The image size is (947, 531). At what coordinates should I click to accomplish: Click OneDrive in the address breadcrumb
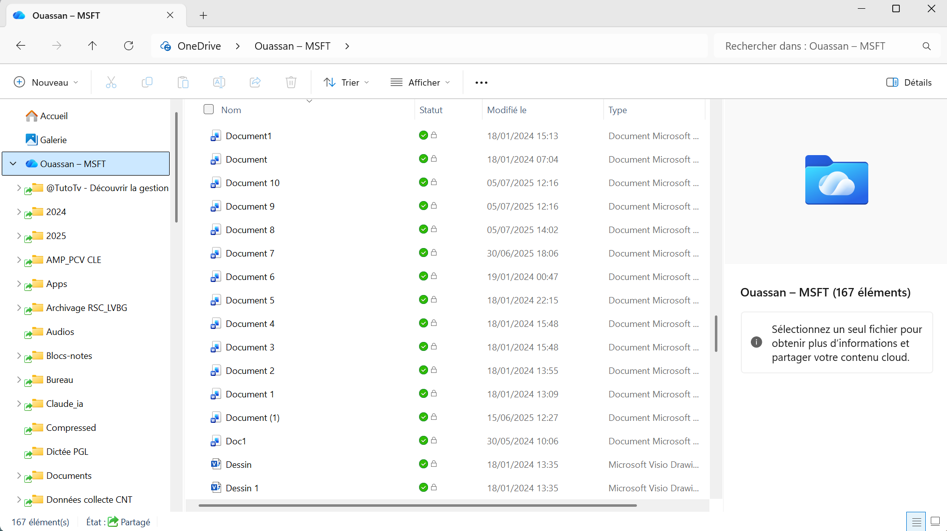point(199,46)
